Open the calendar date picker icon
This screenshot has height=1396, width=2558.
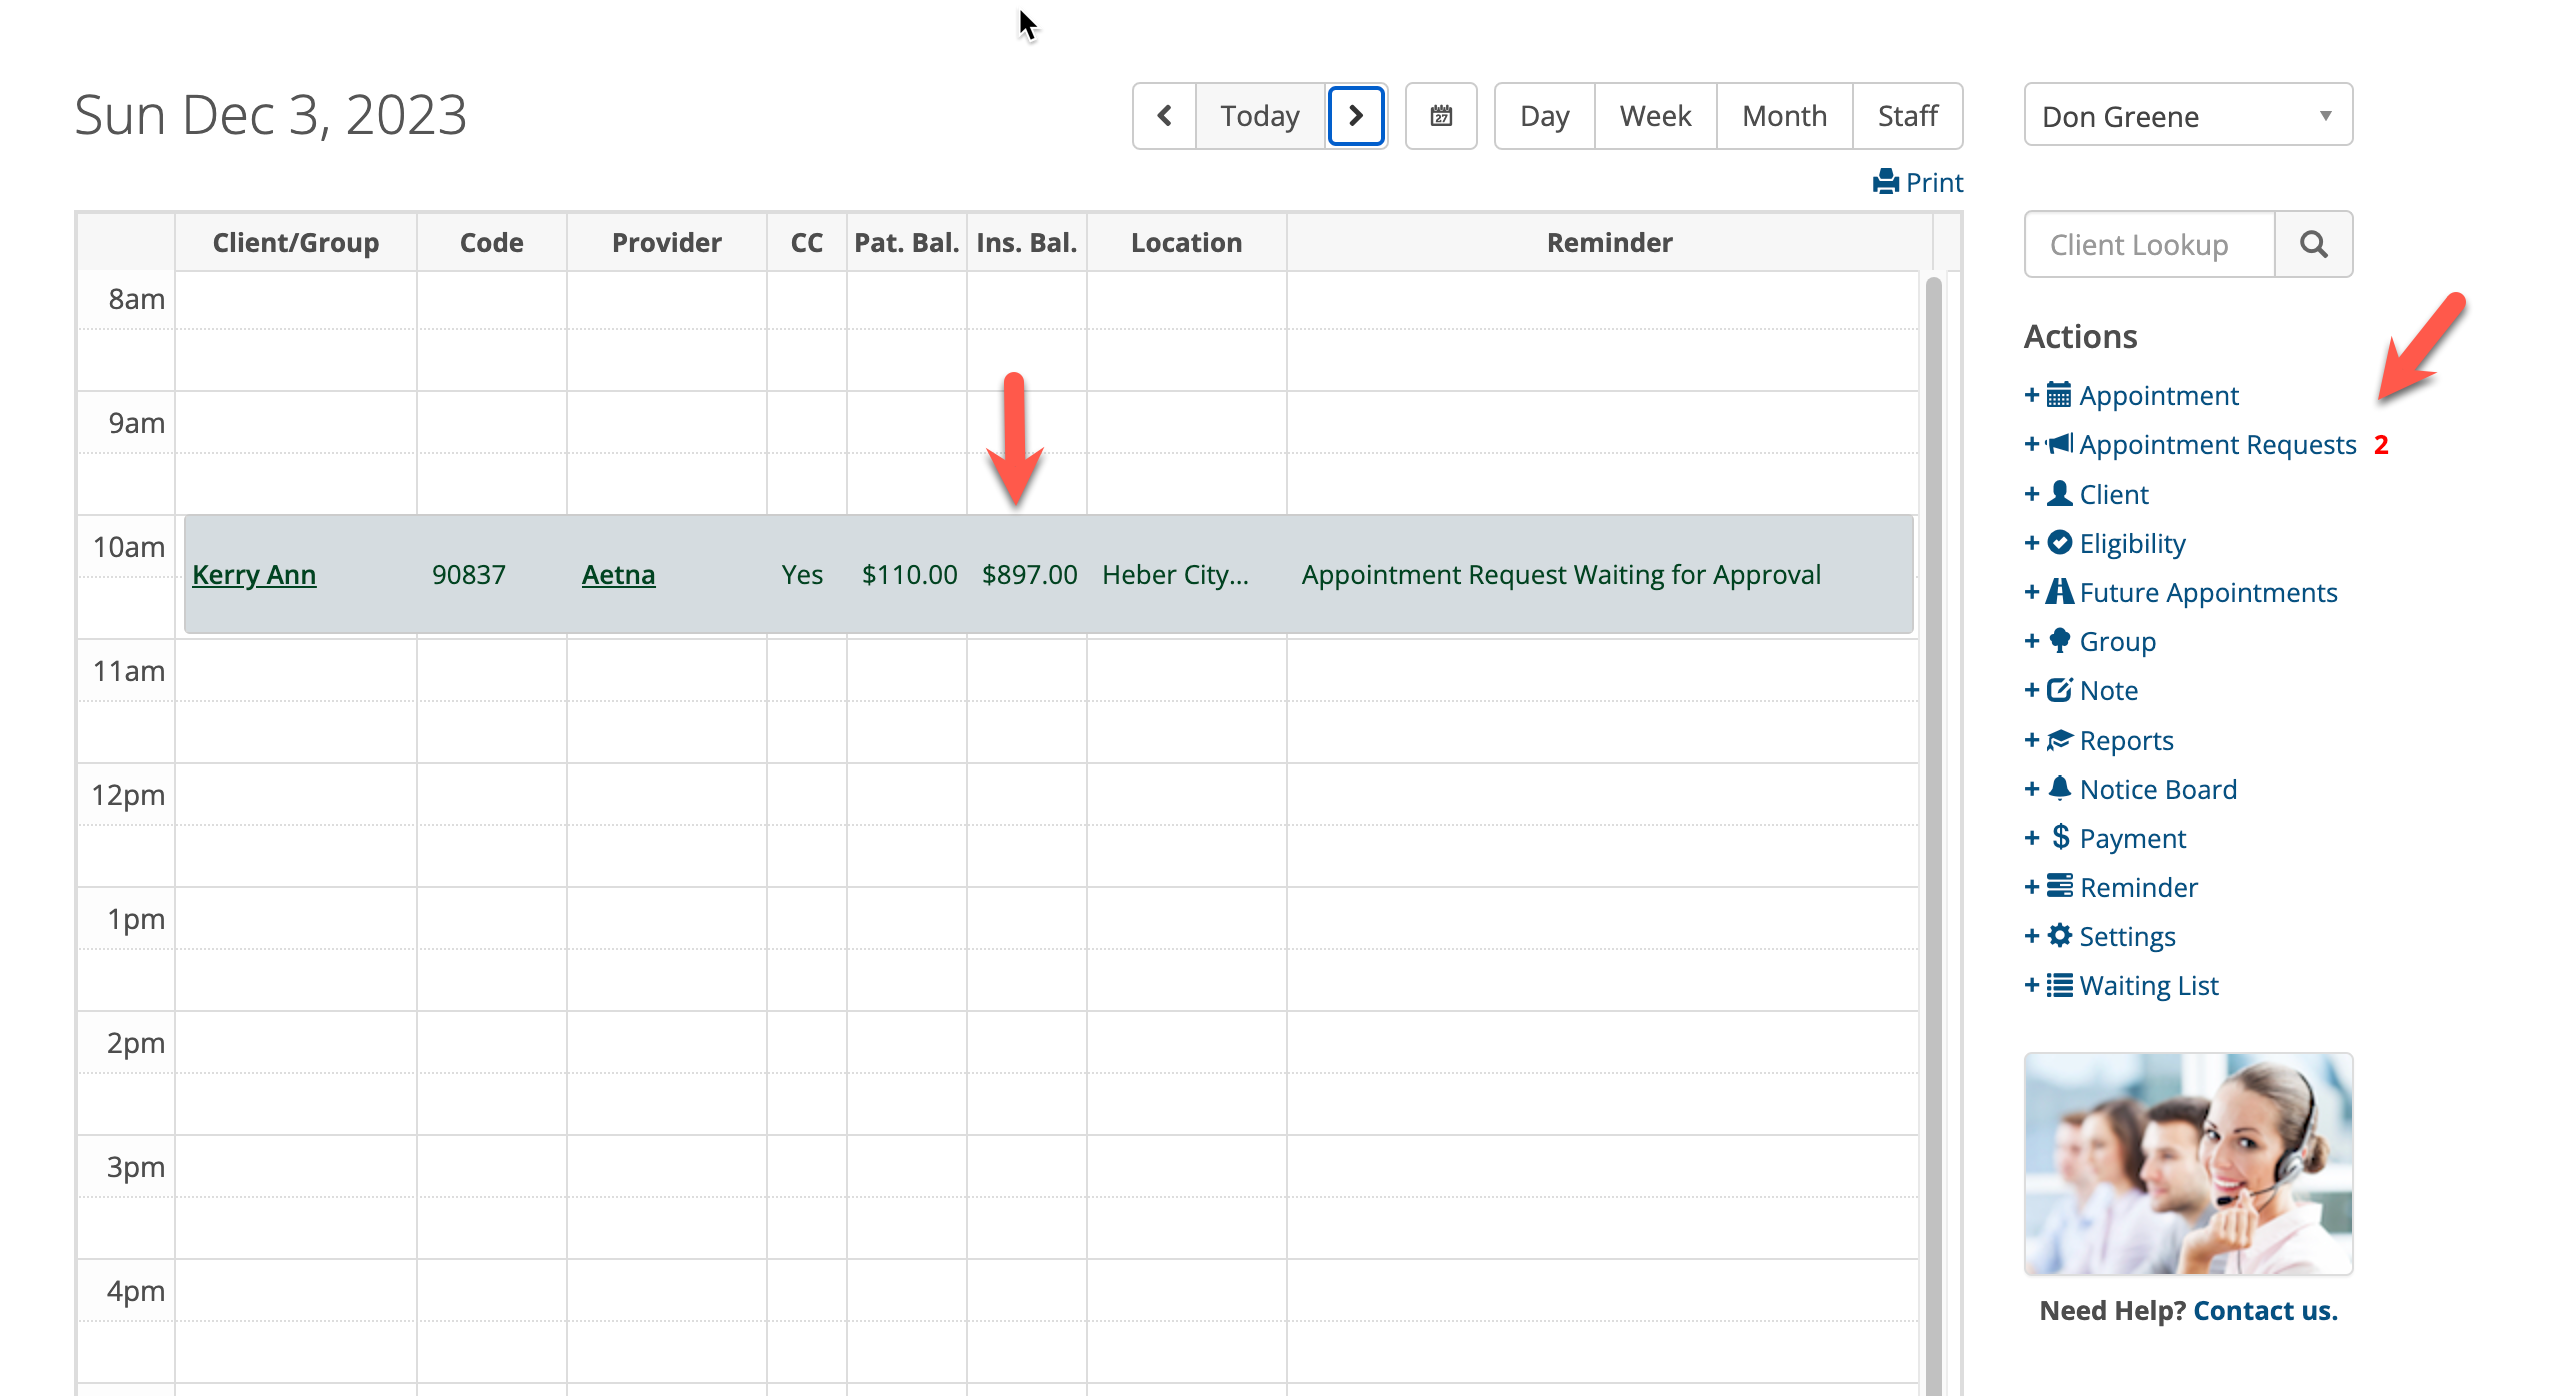tap(1440, 115)
